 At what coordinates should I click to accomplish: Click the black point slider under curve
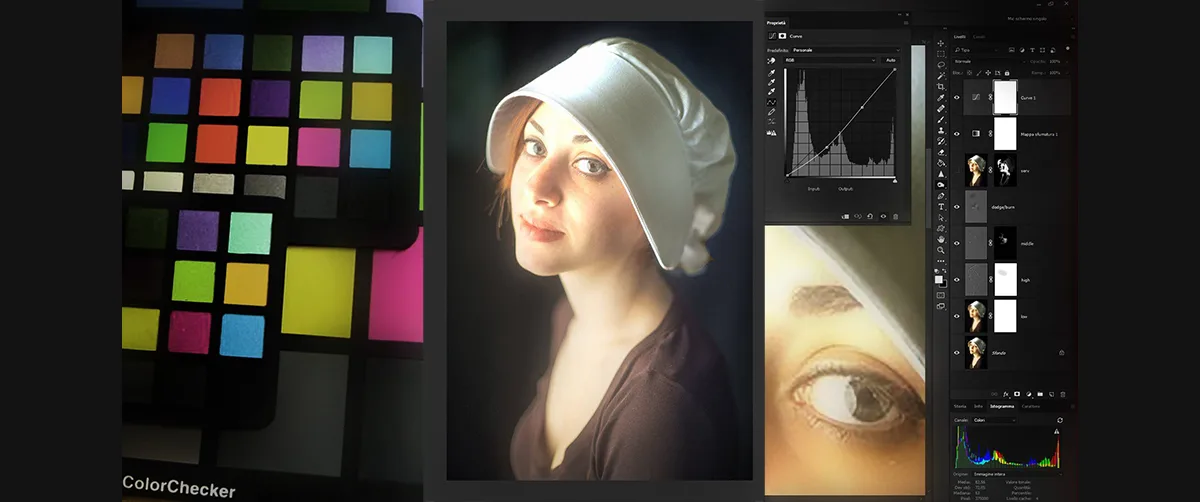click(787, 181)
